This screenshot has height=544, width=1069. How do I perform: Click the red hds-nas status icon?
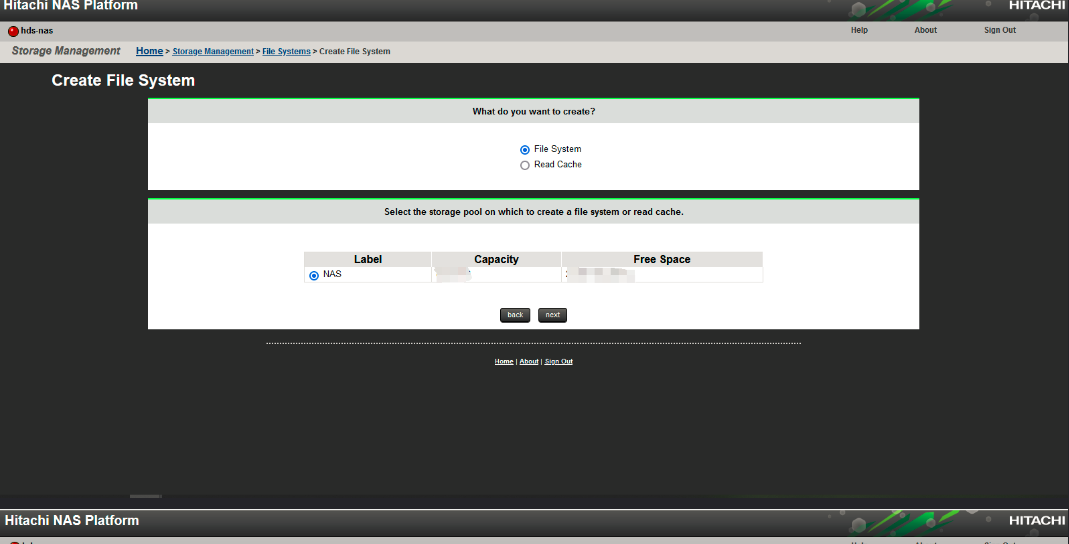(13, 31)
